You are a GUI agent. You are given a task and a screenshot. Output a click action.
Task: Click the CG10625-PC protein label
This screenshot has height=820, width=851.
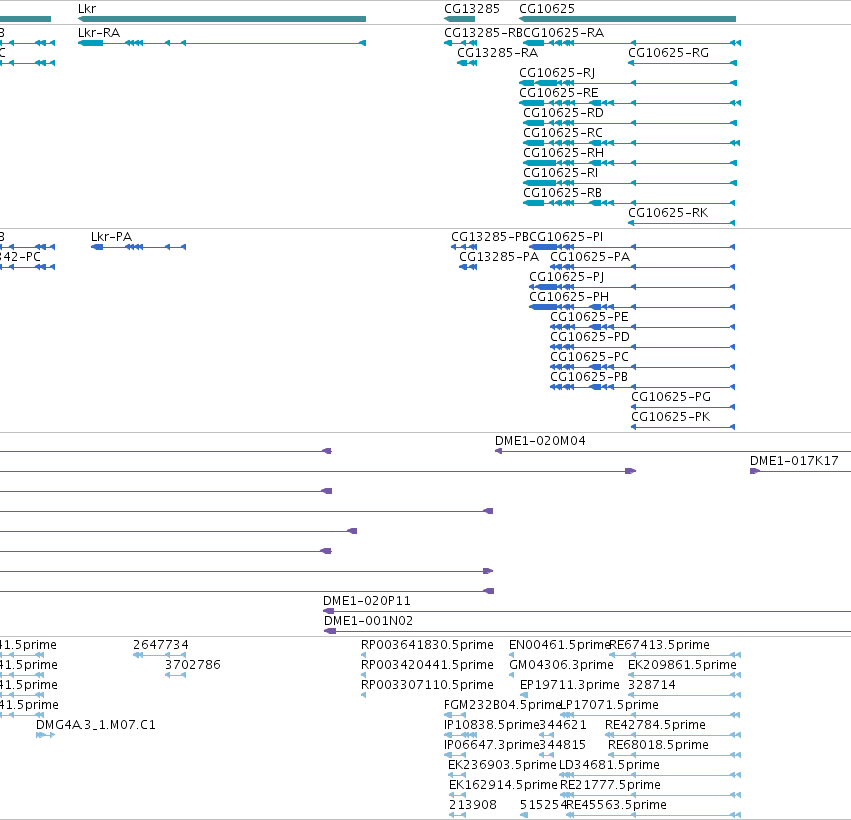pyautogui.click(x=589, y=357)
